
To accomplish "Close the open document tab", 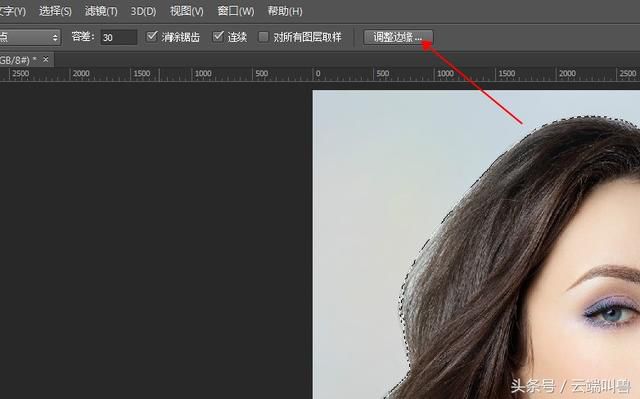I will (46, 60).
